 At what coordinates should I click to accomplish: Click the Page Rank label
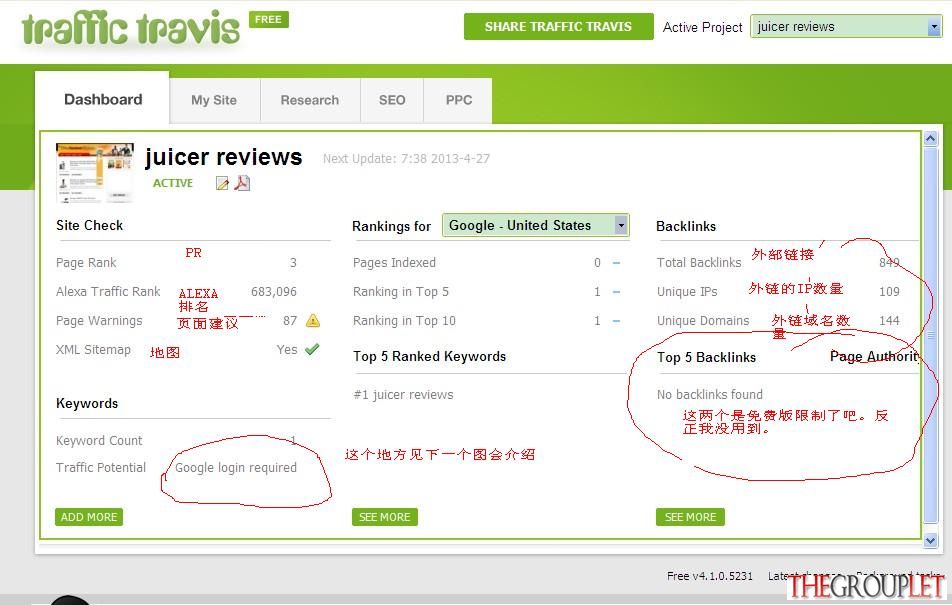pyautogui.click(x=86, y=262)
